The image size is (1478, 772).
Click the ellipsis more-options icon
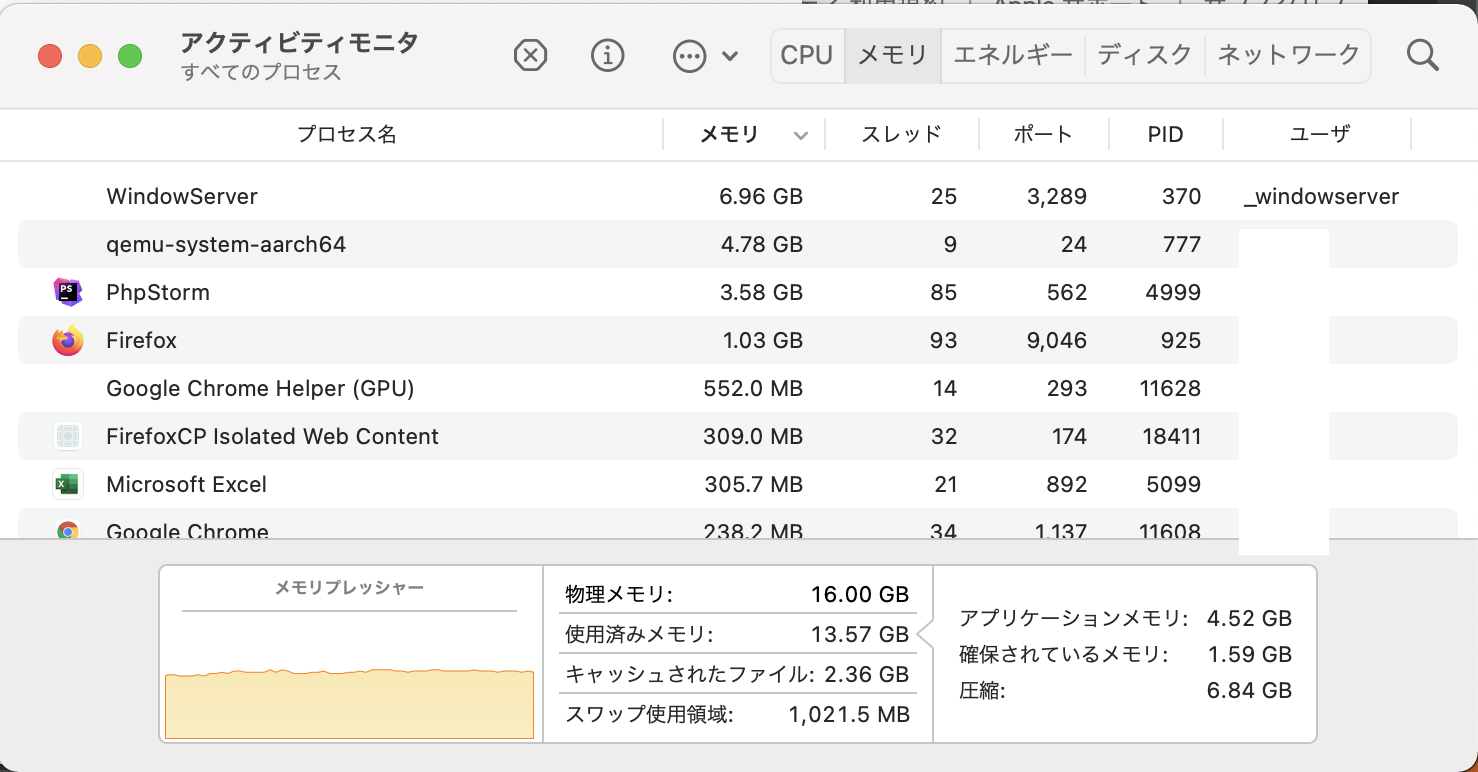[689, 56]
